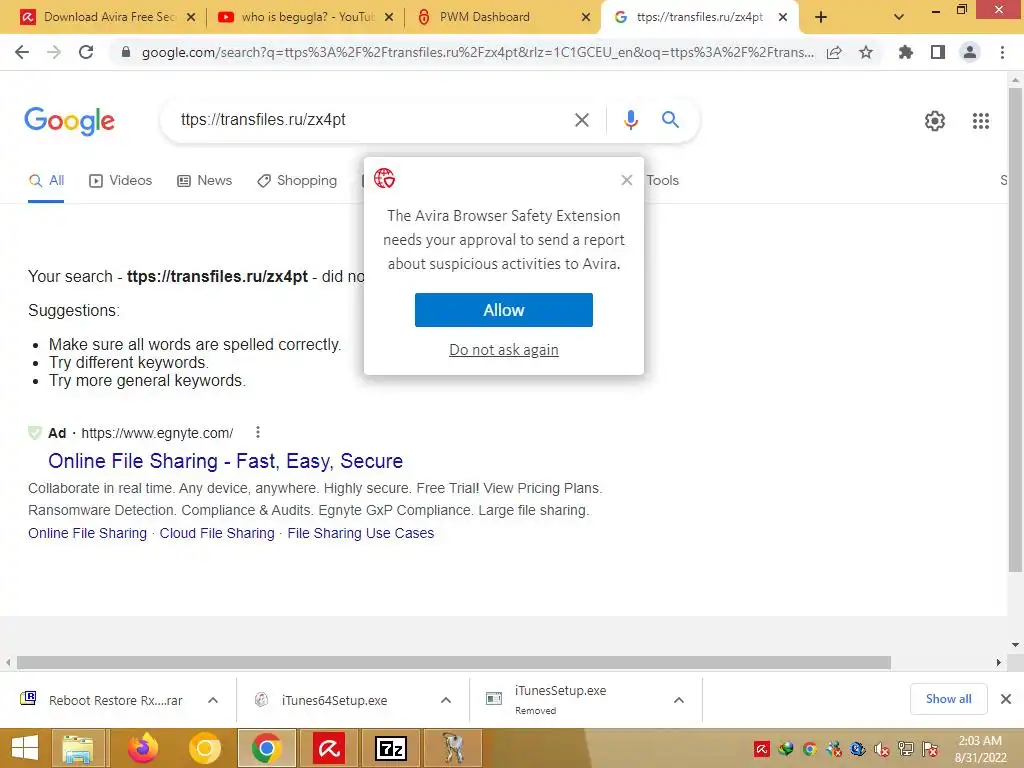Close the who is begugla YouTube tab
1024x768 pixels.
389,18
